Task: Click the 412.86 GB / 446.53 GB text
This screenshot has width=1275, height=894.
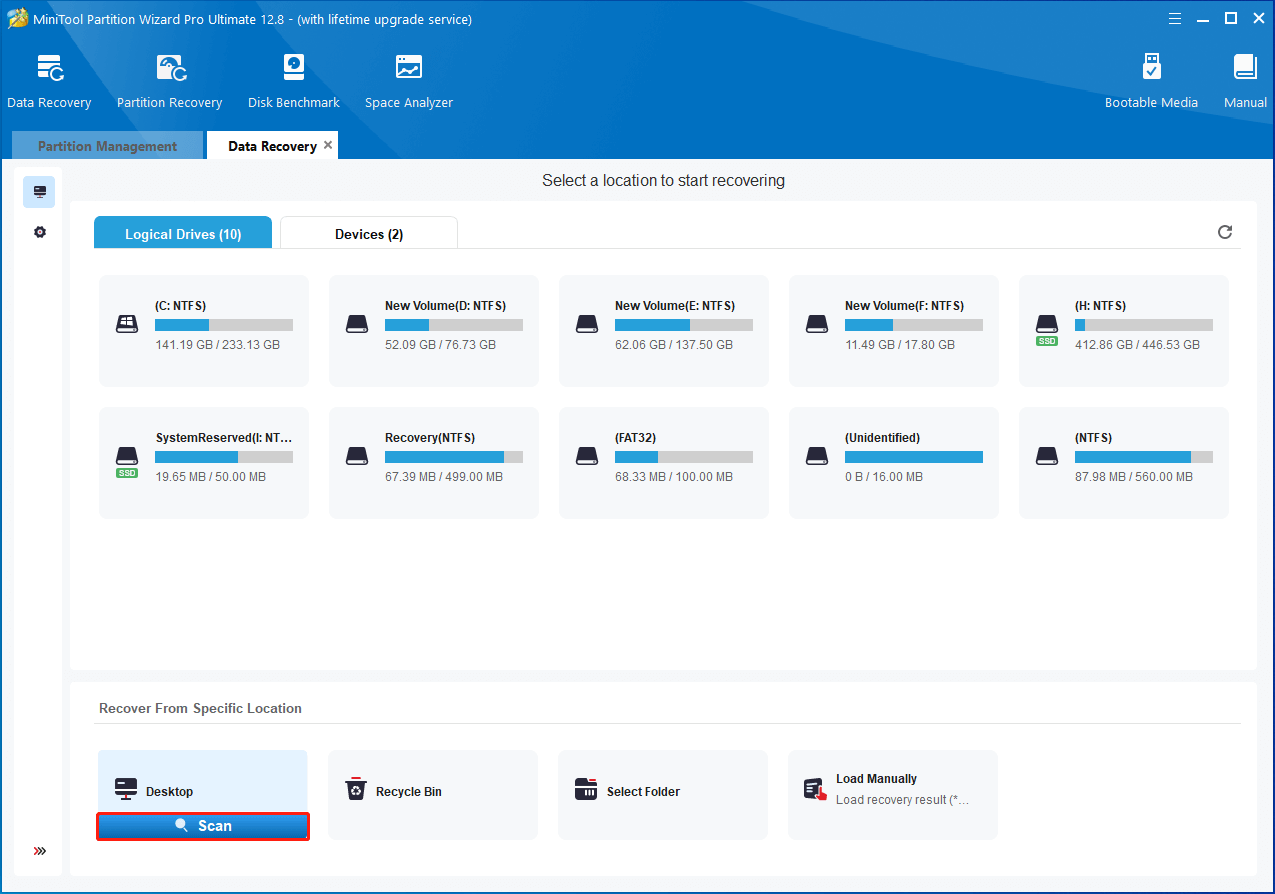Action: [1137, 345]
